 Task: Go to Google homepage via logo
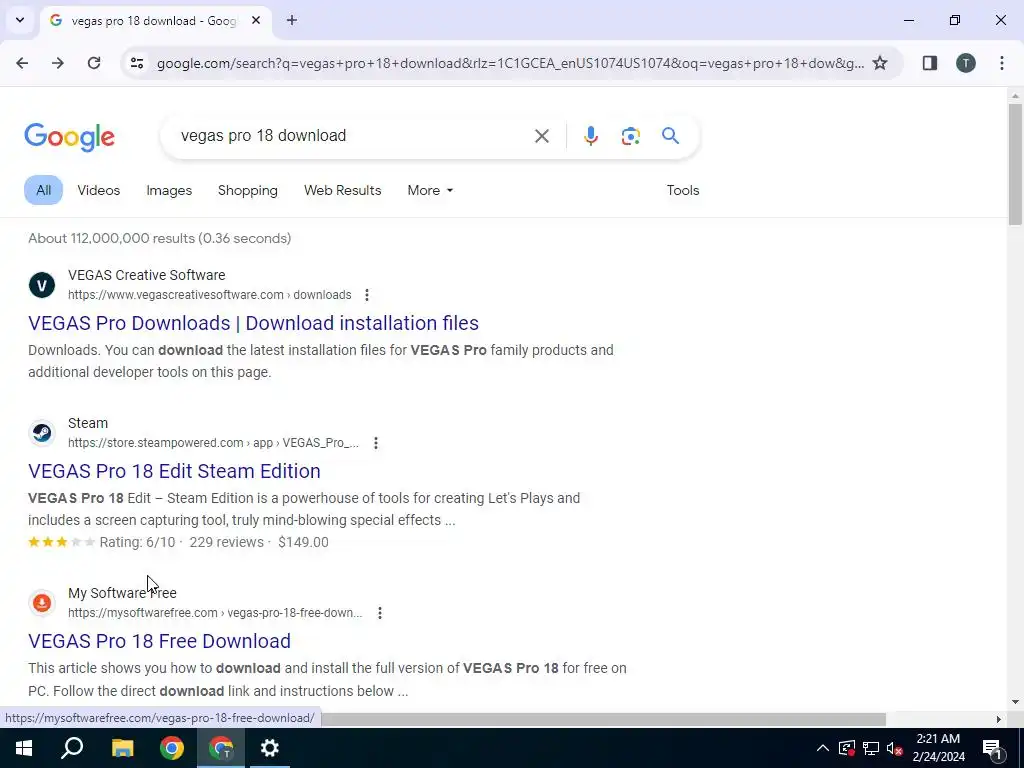[x=69, y=137]
